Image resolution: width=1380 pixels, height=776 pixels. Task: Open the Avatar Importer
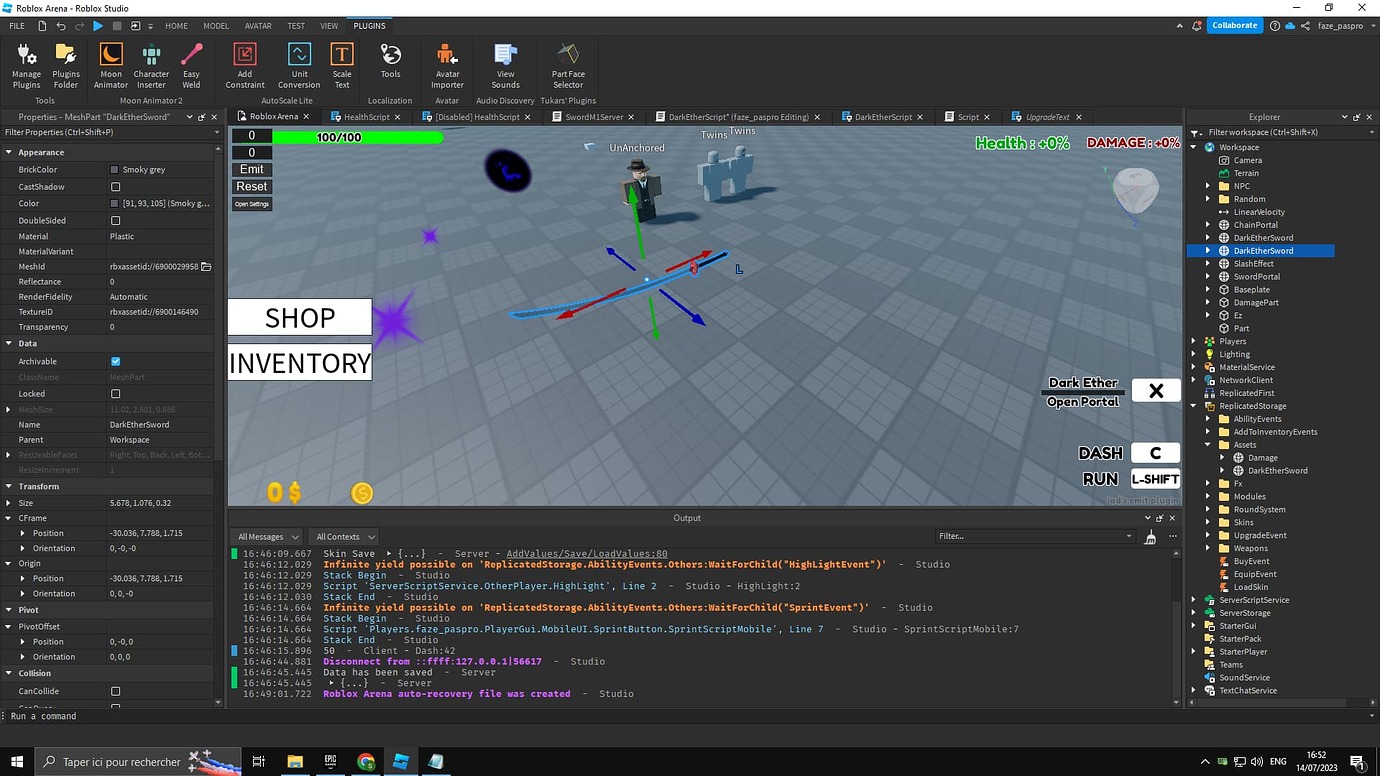click(x=447, y=66)
